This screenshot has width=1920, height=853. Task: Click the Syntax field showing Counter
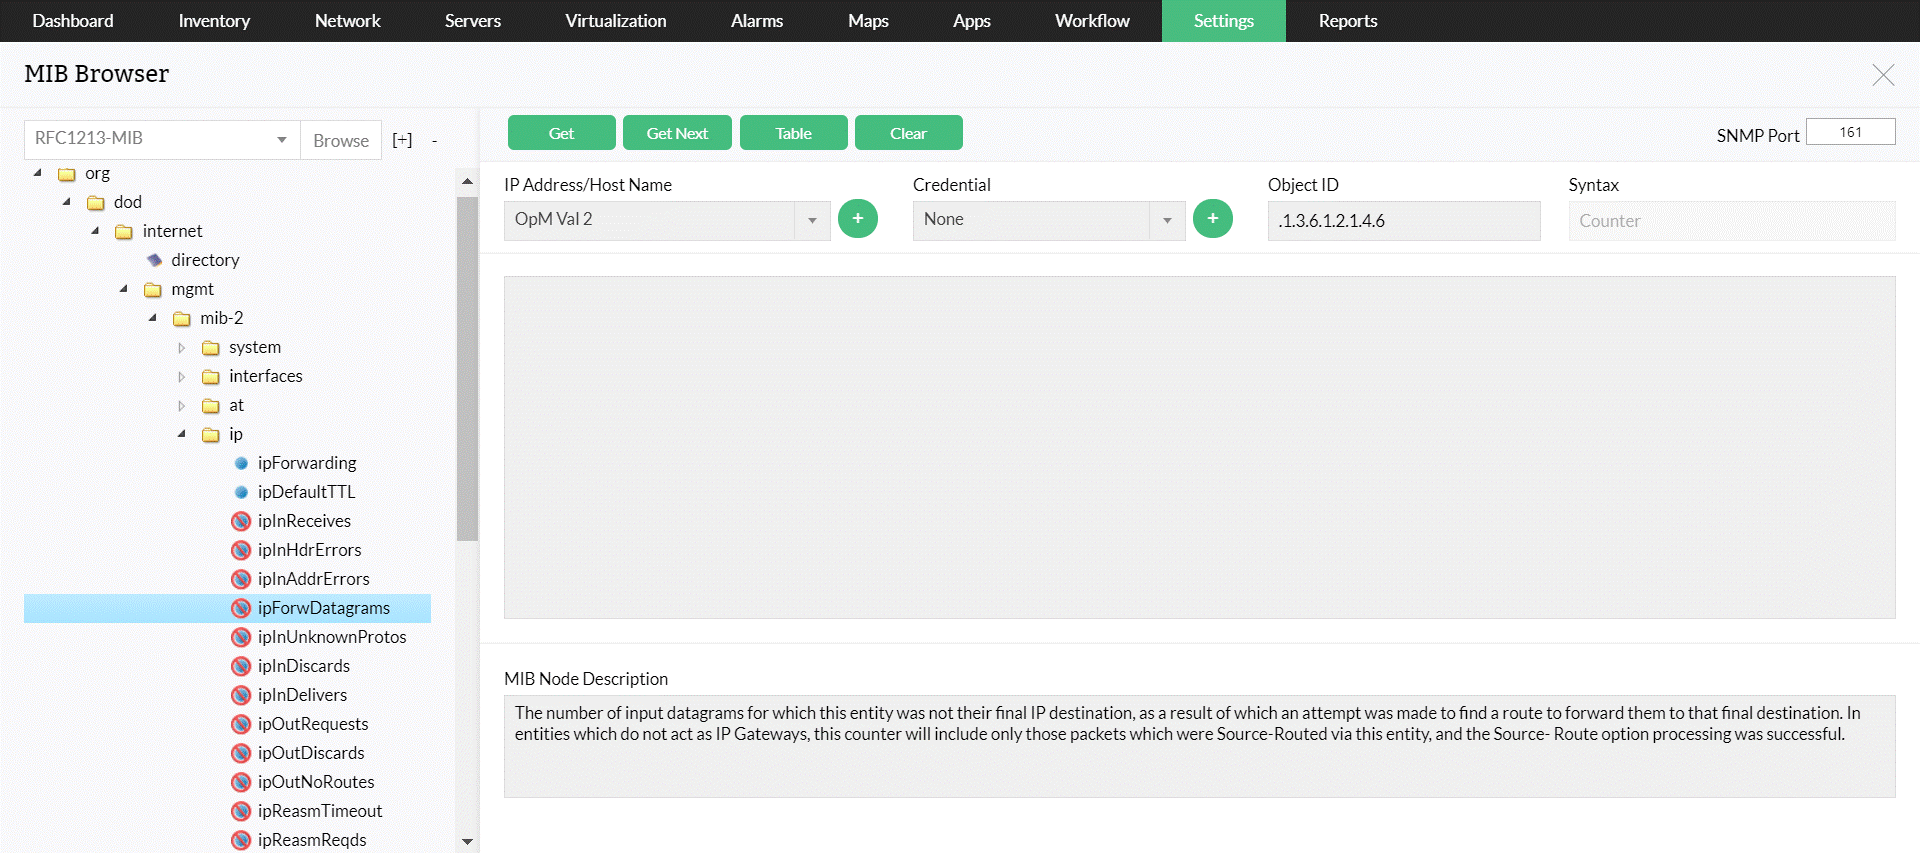(x=1732, y=221)
